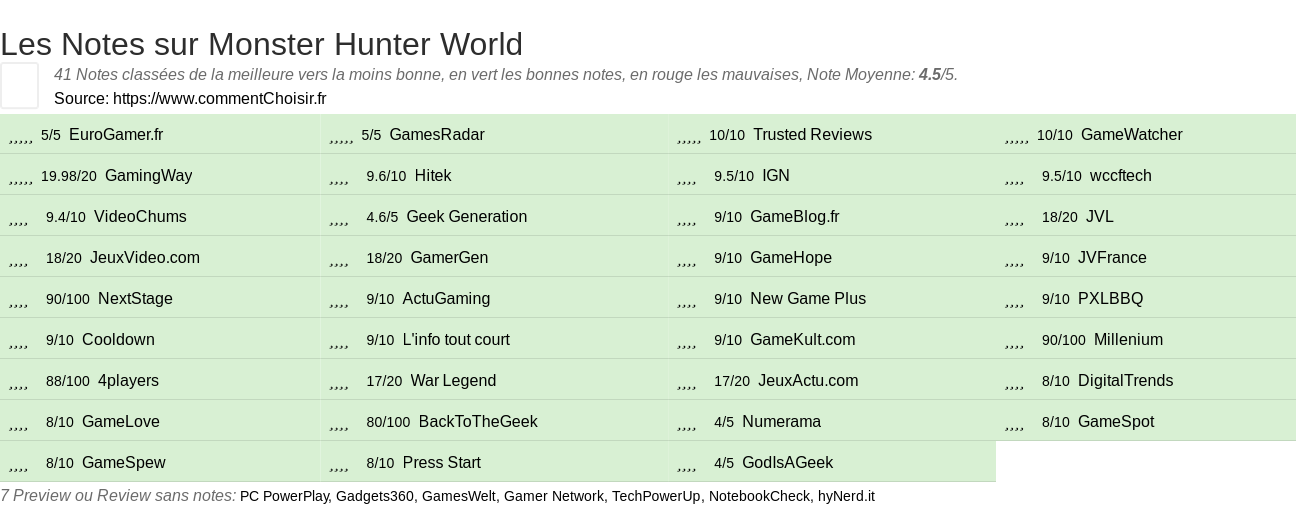
Task: Select the BackToTheGeek entry
Action: [478, 422]
